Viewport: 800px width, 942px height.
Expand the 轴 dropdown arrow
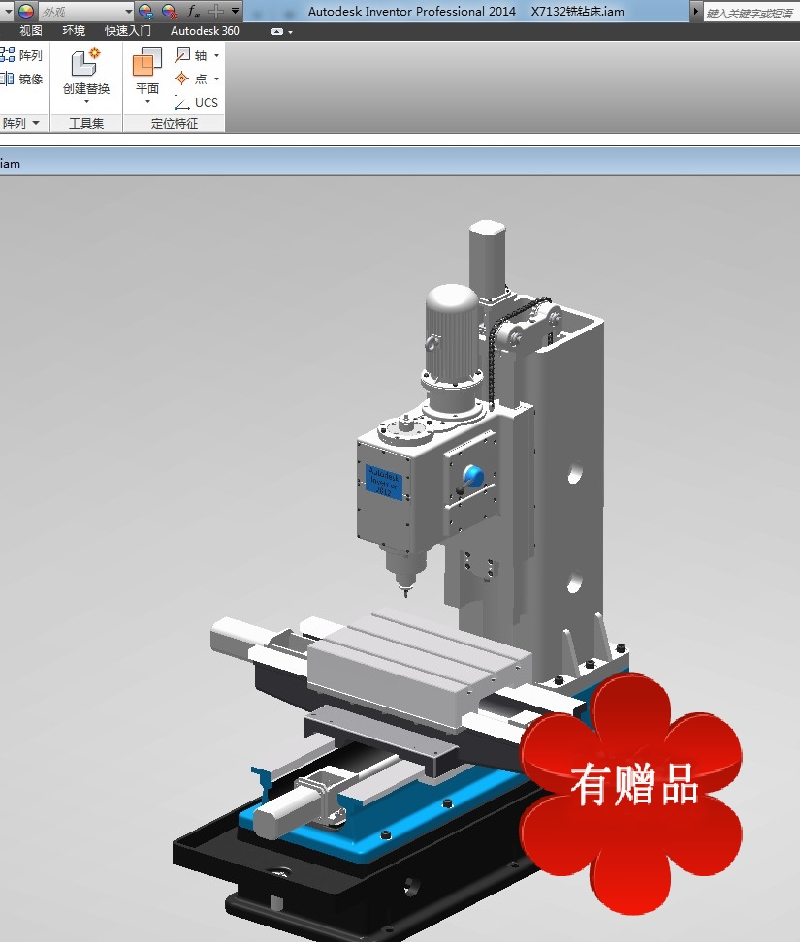216,56
